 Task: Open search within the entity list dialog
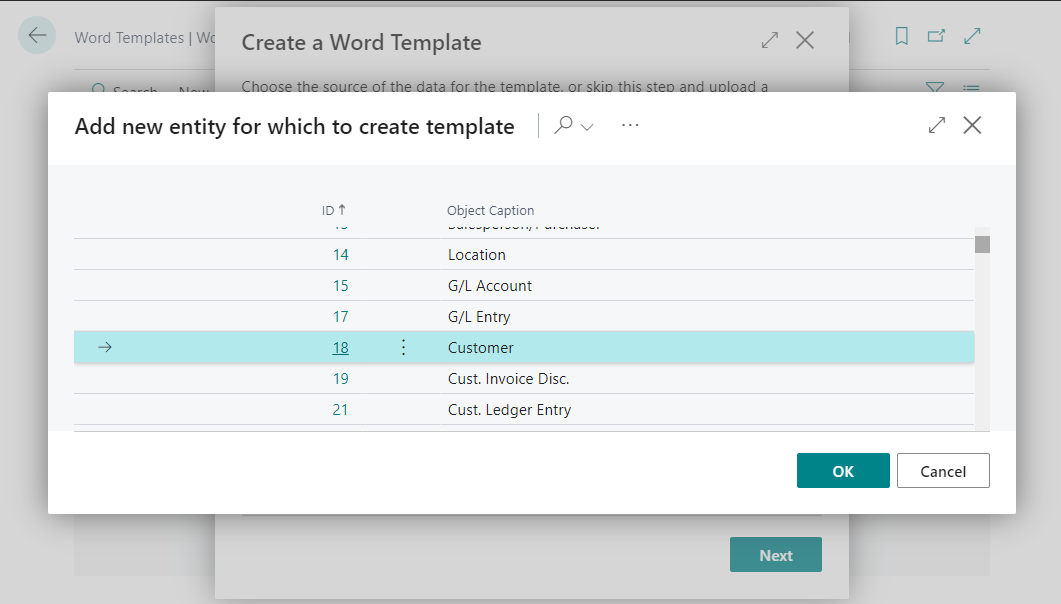(562, 126)
